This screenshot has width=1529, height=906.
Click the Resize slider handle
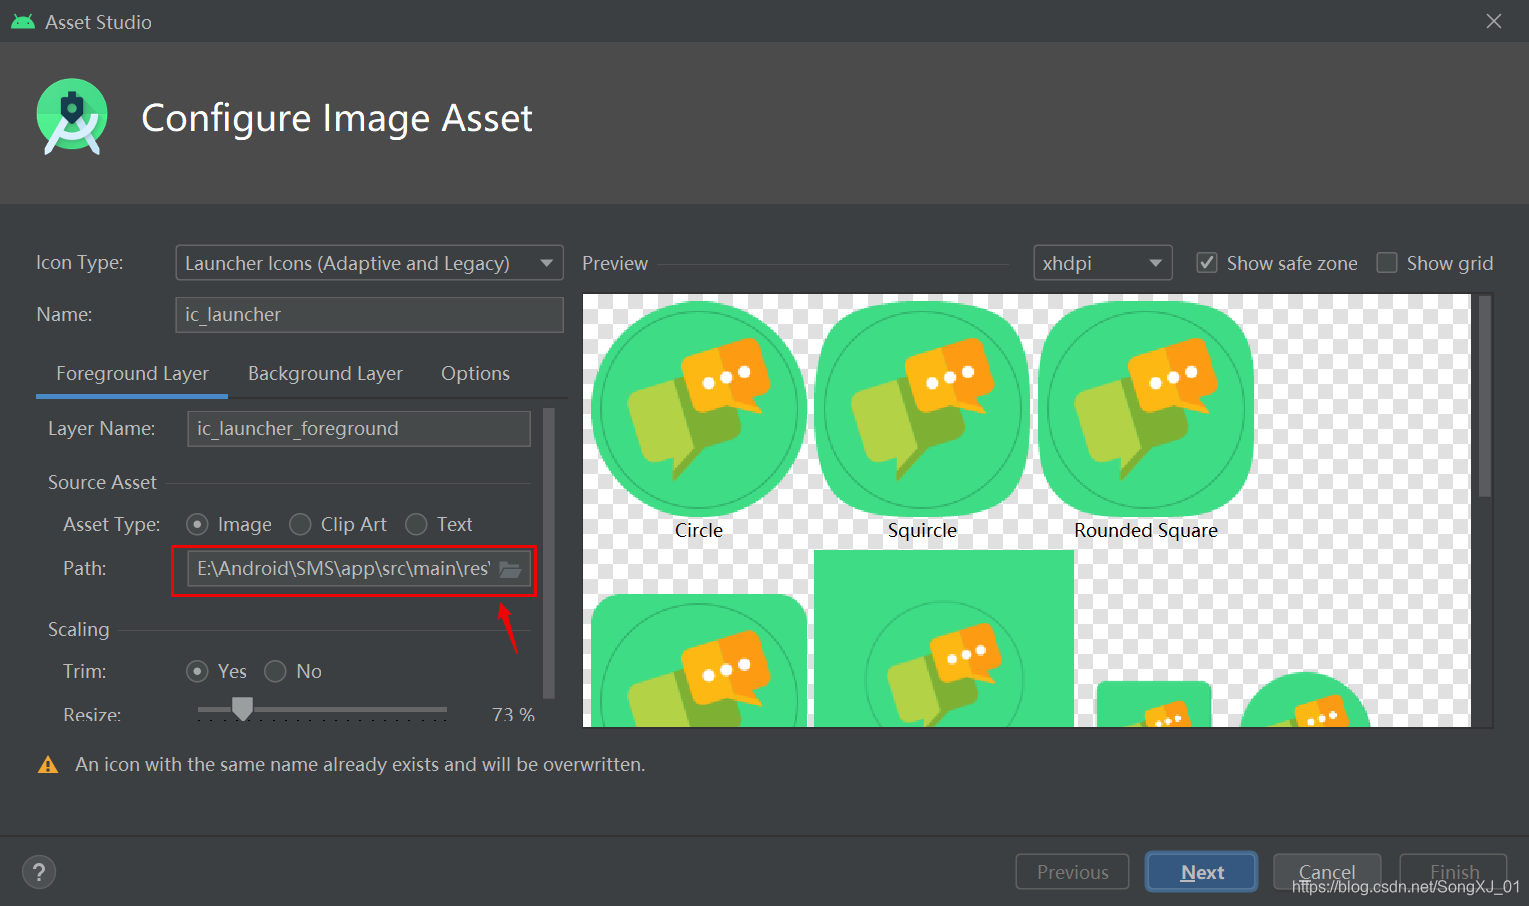(x=242, y=709)
